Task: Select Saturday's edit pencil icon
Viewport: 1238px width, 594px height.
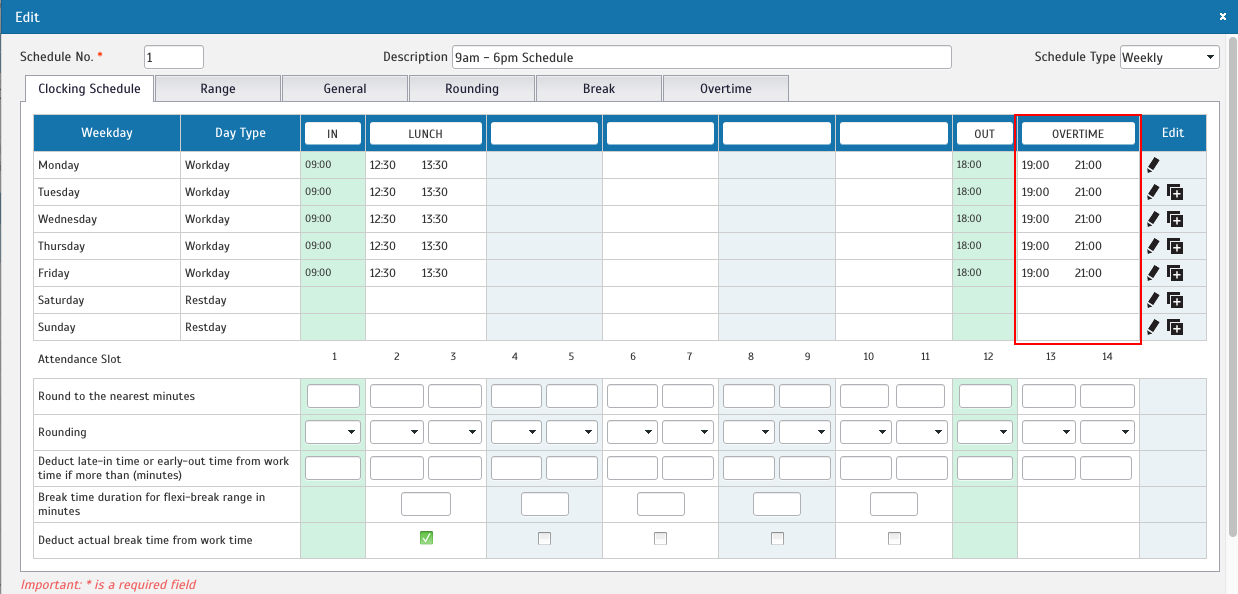Action: [1153, 300]
